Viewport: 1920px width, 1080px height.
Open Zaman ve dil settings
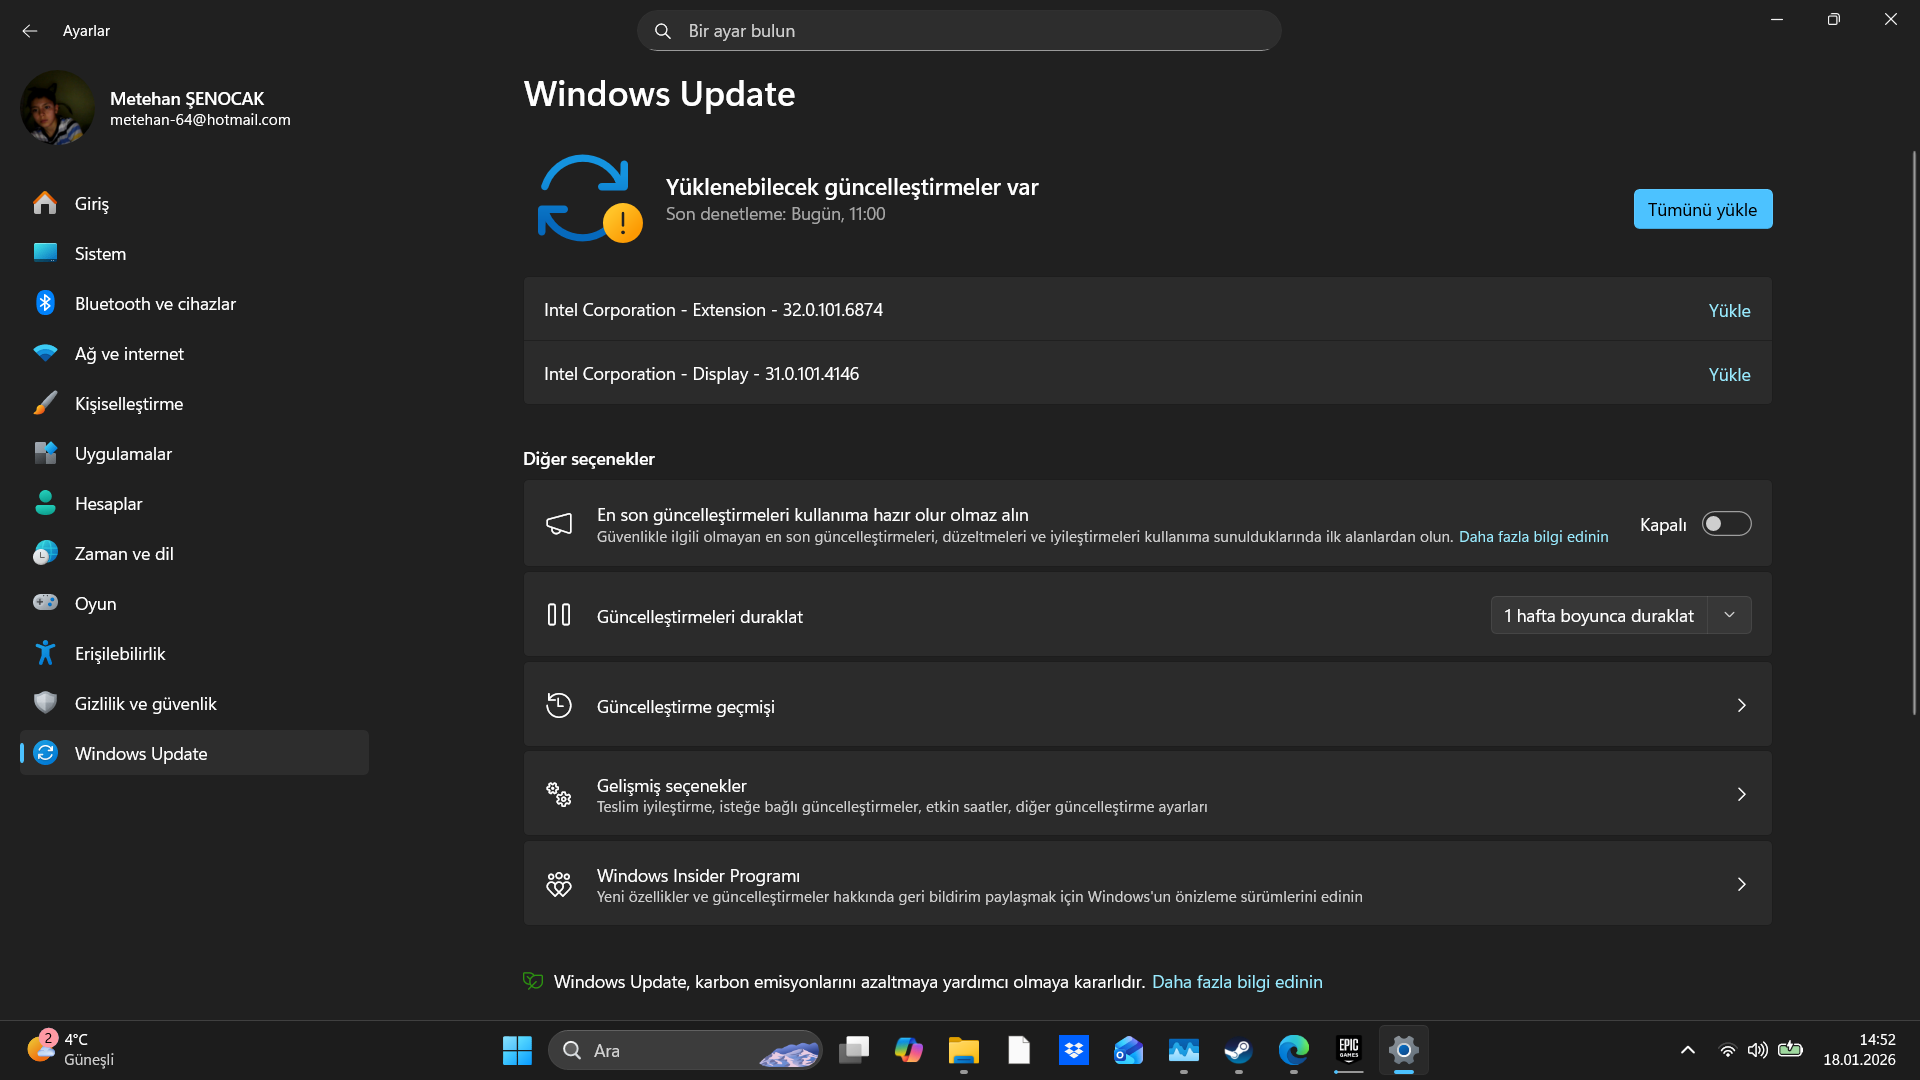click(194, 553)
